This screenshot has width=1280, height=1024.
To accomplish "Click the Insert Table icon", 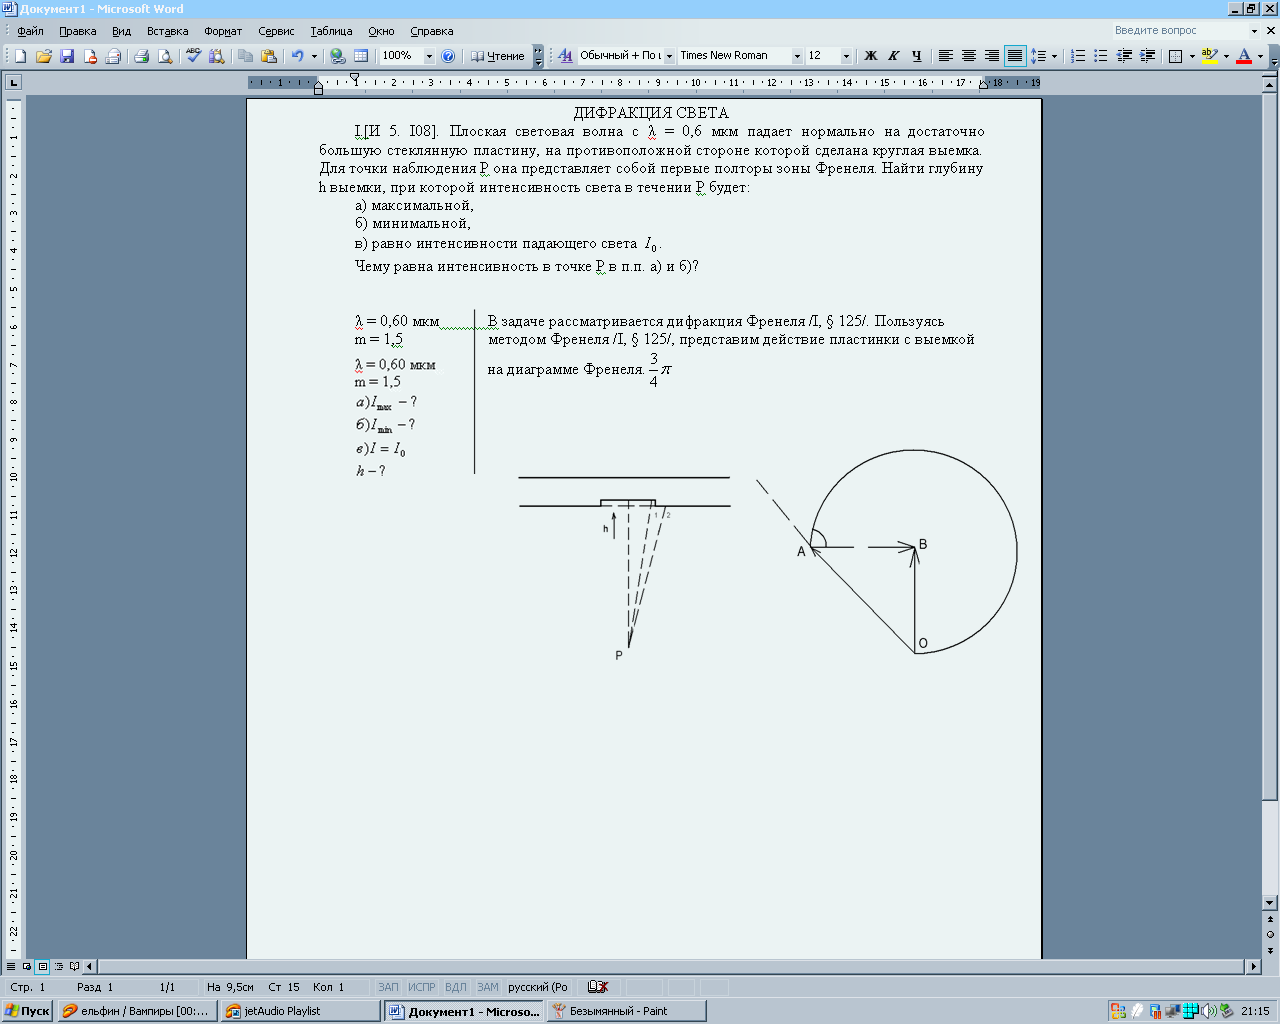I will [360, 56].
